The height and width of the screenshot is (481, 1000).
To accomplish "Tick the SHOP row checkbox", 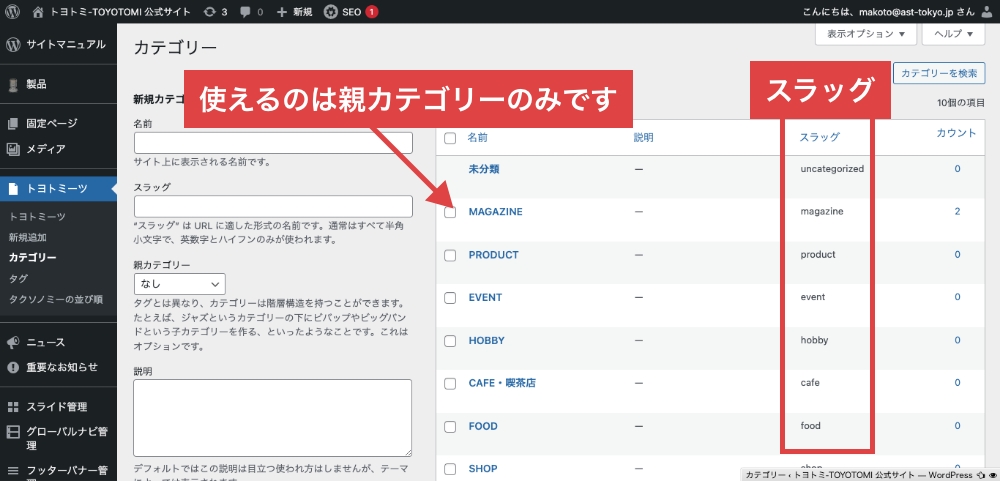I will pyautogui.click(x=450, y=469).
